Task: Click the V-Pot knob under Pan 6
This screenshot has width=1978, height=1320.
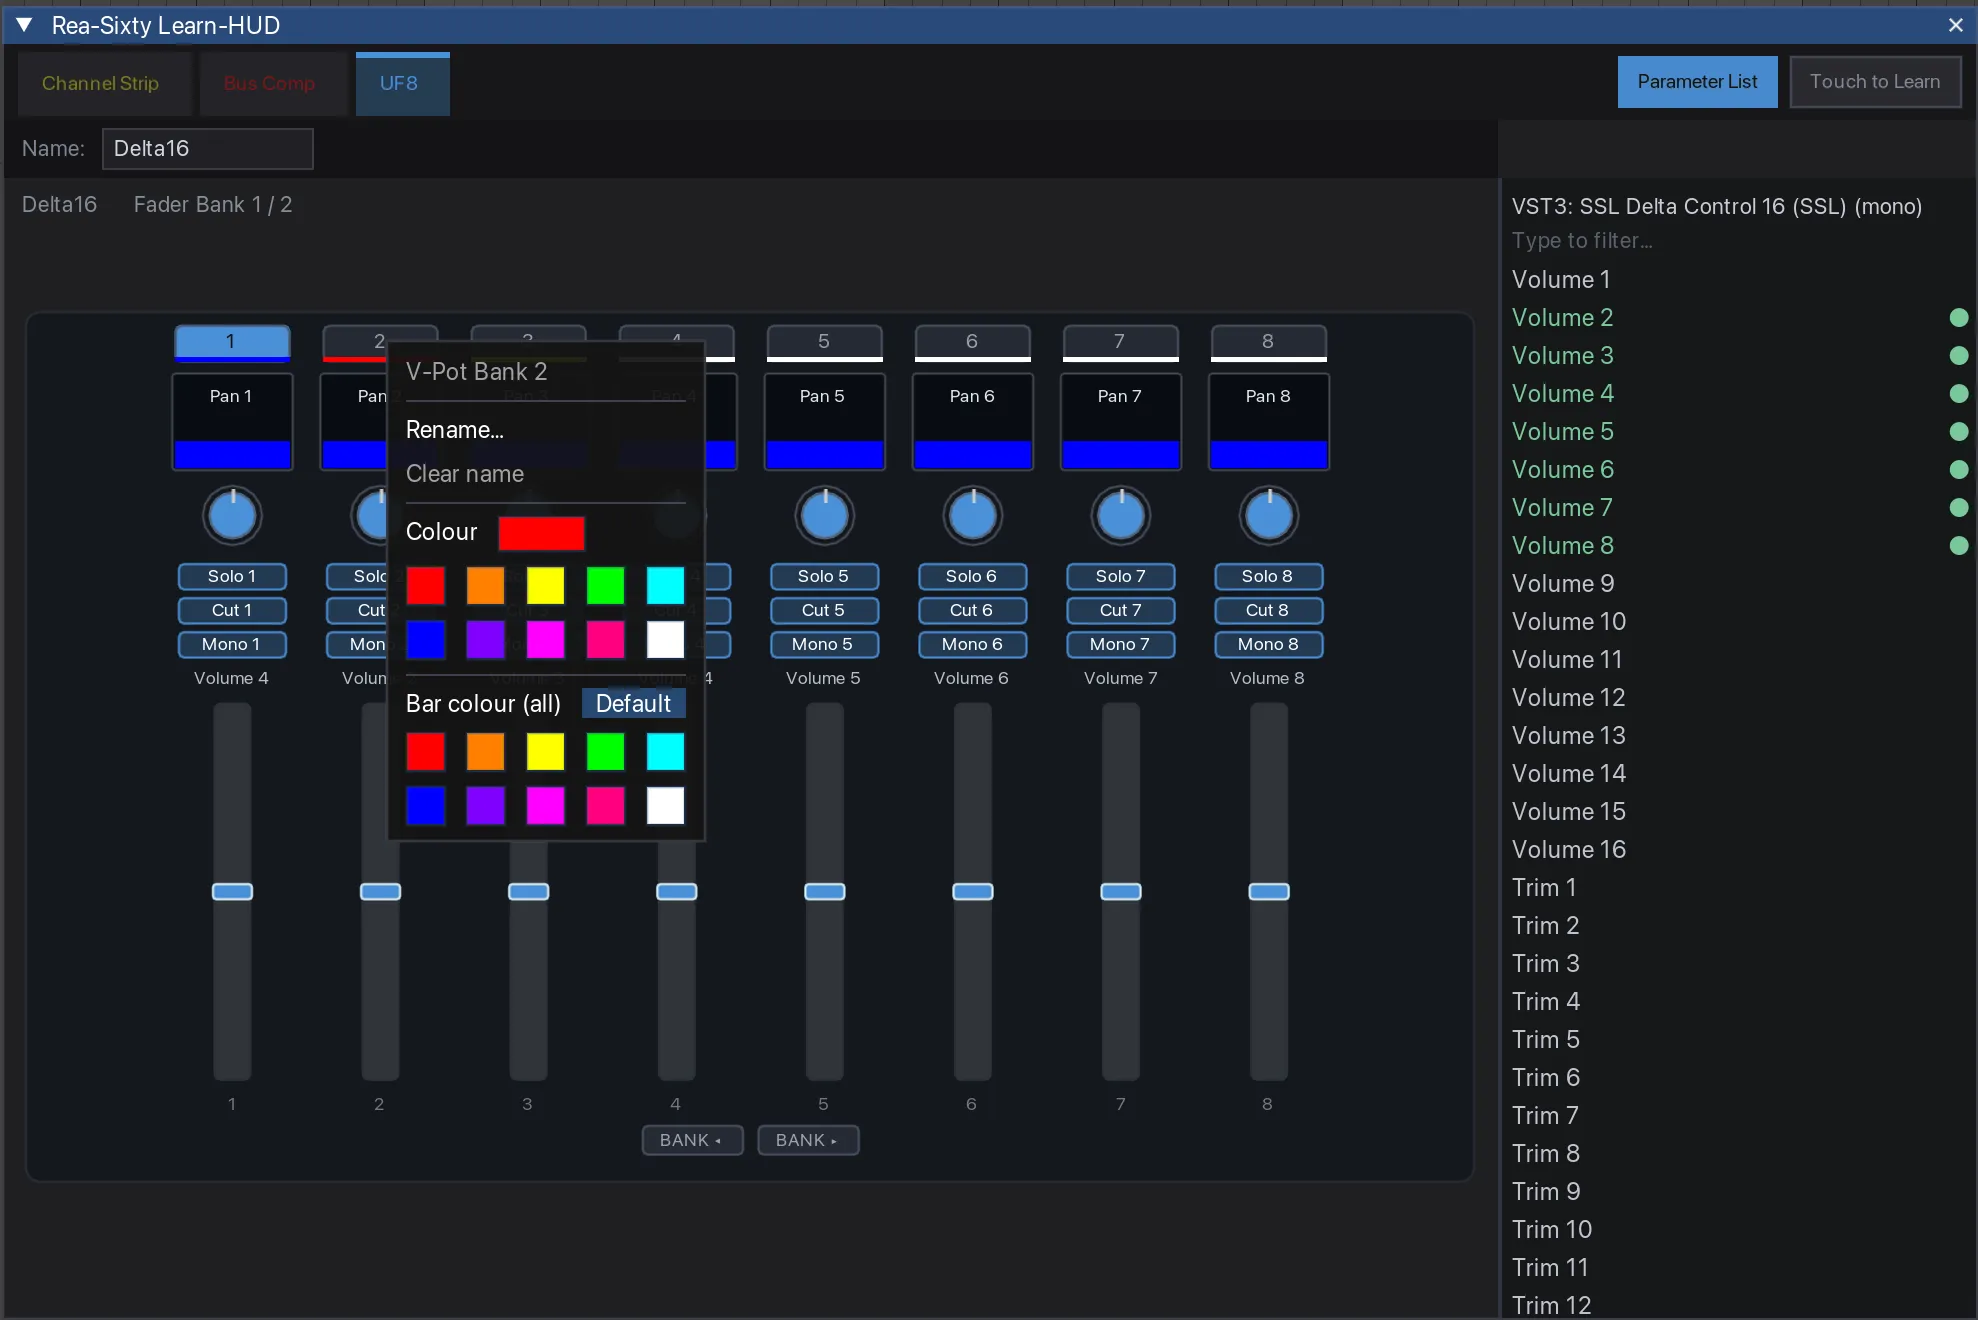Action: coord(972,516)
